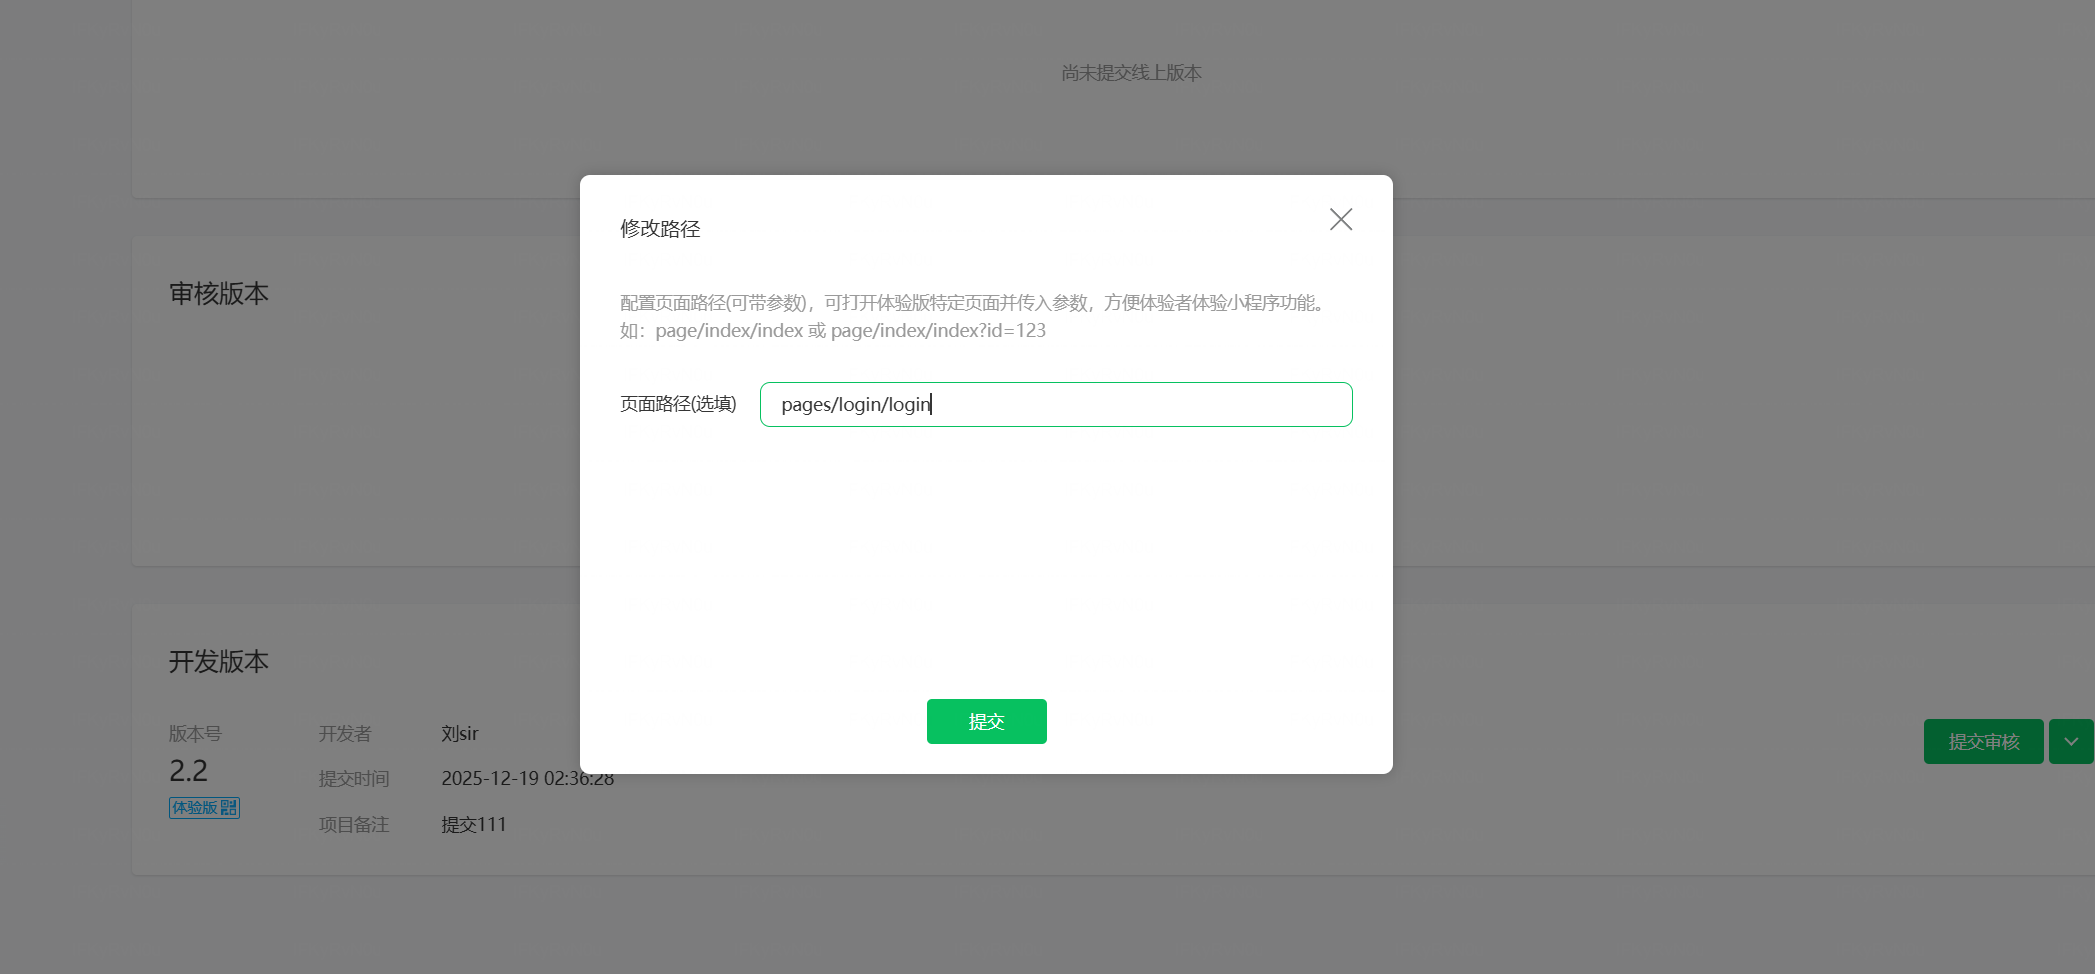
Task: Close the 修改路径 dialog
Action: click(1340, 220)
